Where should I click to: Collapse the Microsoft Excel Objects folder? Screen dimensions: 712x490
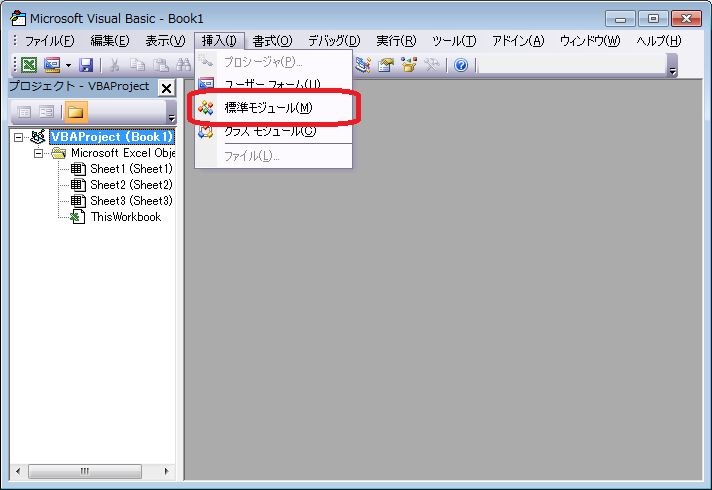coord(38,153)
